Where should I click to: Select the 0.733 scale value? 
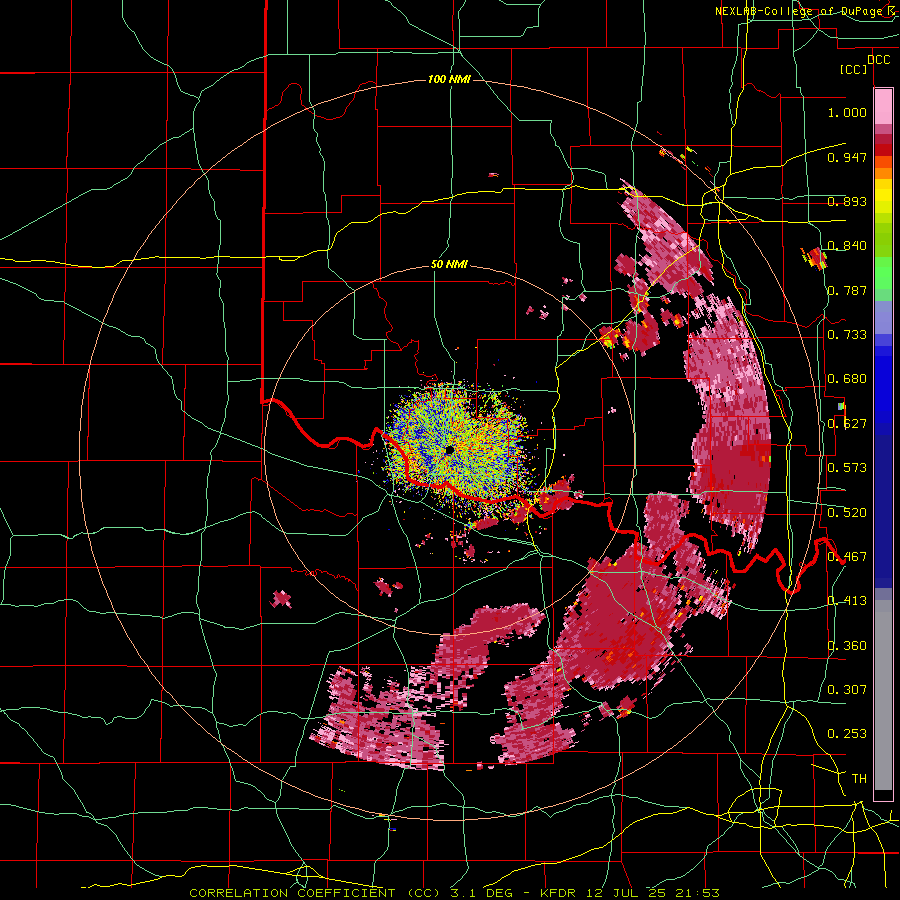(x=847, y=335)
